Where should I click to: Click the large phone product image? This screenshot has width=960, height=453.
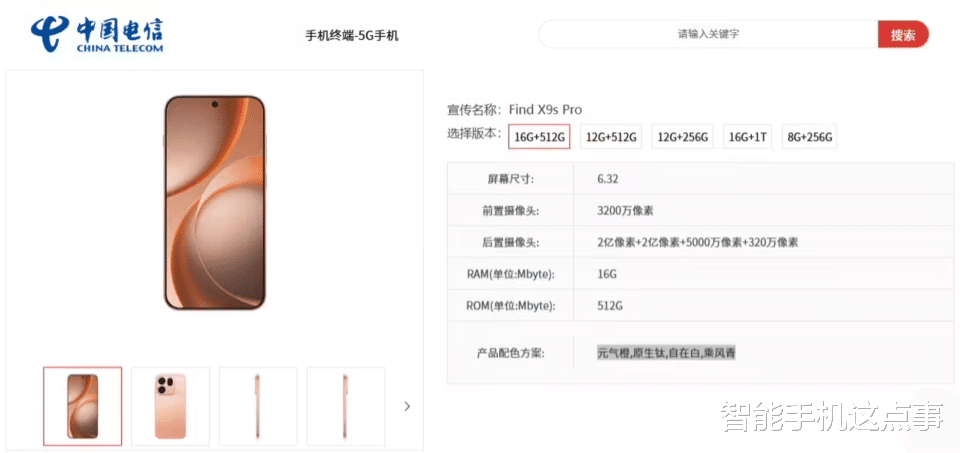click(215, 203)
